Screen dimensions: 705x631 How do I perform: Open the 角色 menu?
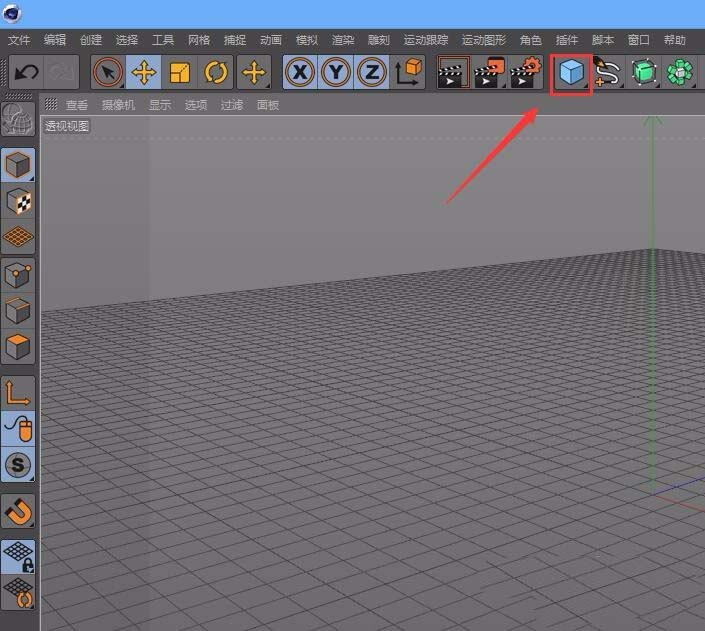pyautogui.click(x=531, y=40)
